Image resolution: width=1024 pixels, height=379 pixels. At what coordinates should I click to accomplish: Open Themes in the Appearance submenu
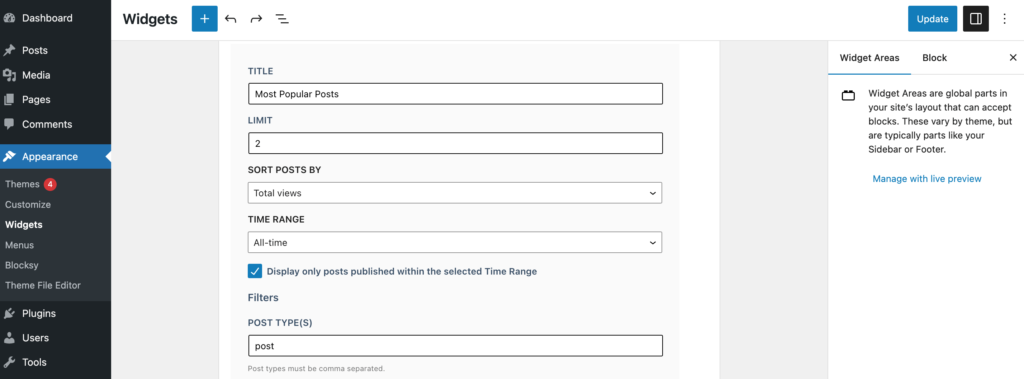click(22, 184)
